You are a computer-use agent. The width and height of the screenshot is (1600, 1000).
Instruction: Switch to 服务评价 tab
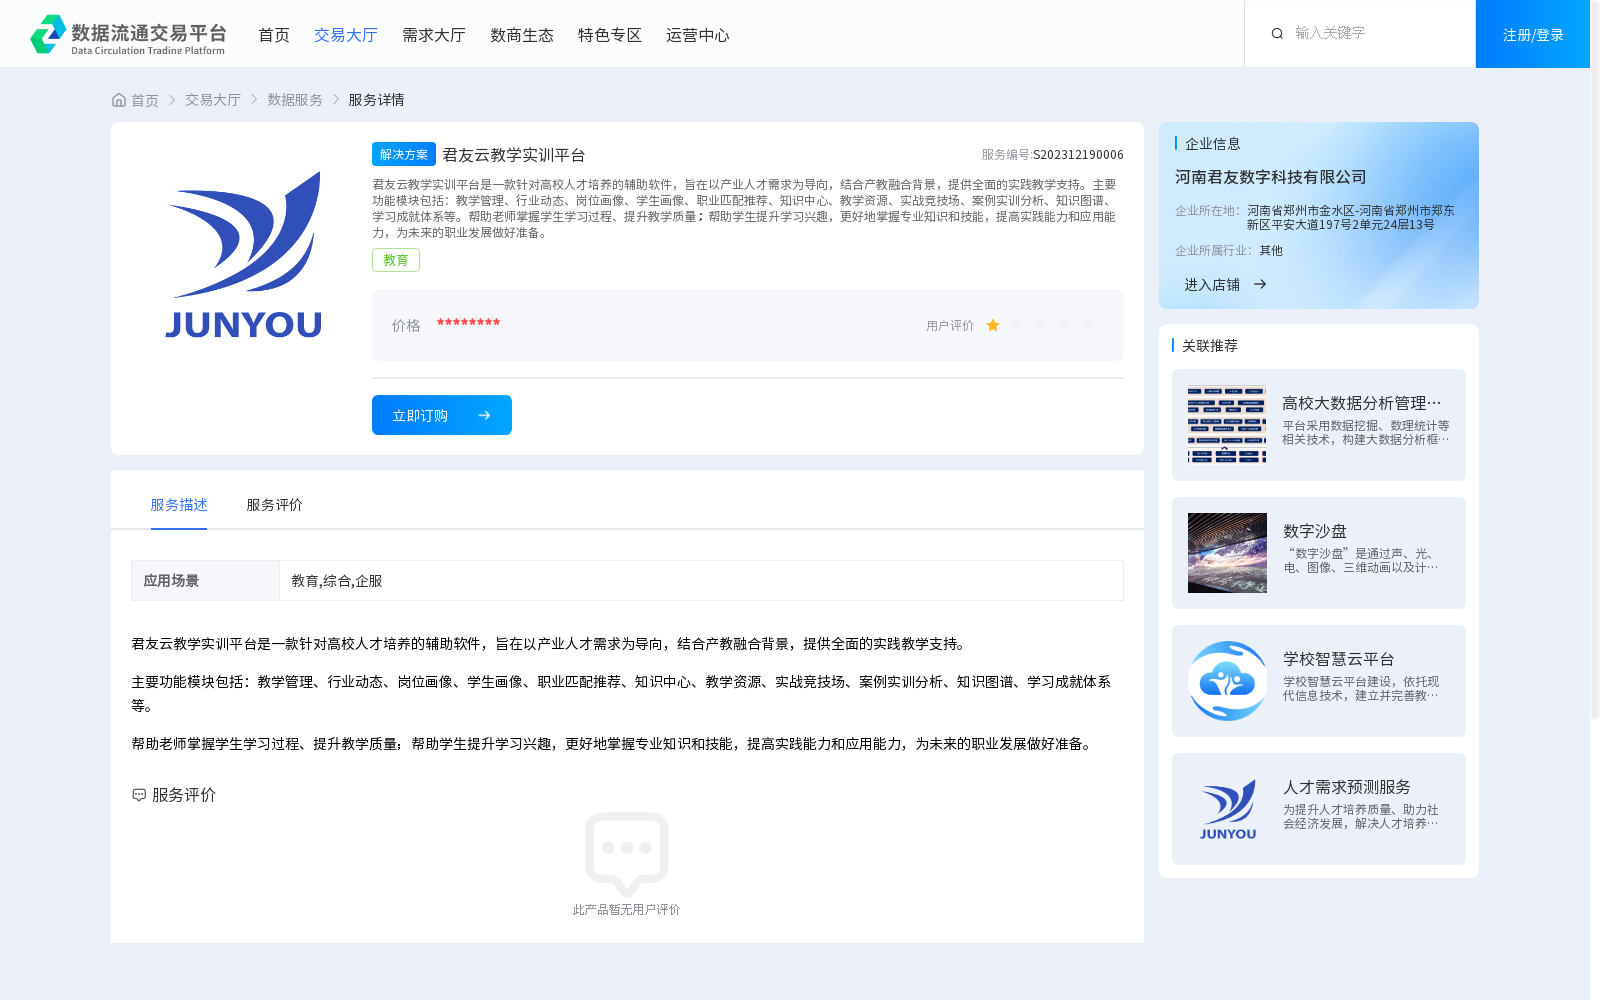coord(275,505)
